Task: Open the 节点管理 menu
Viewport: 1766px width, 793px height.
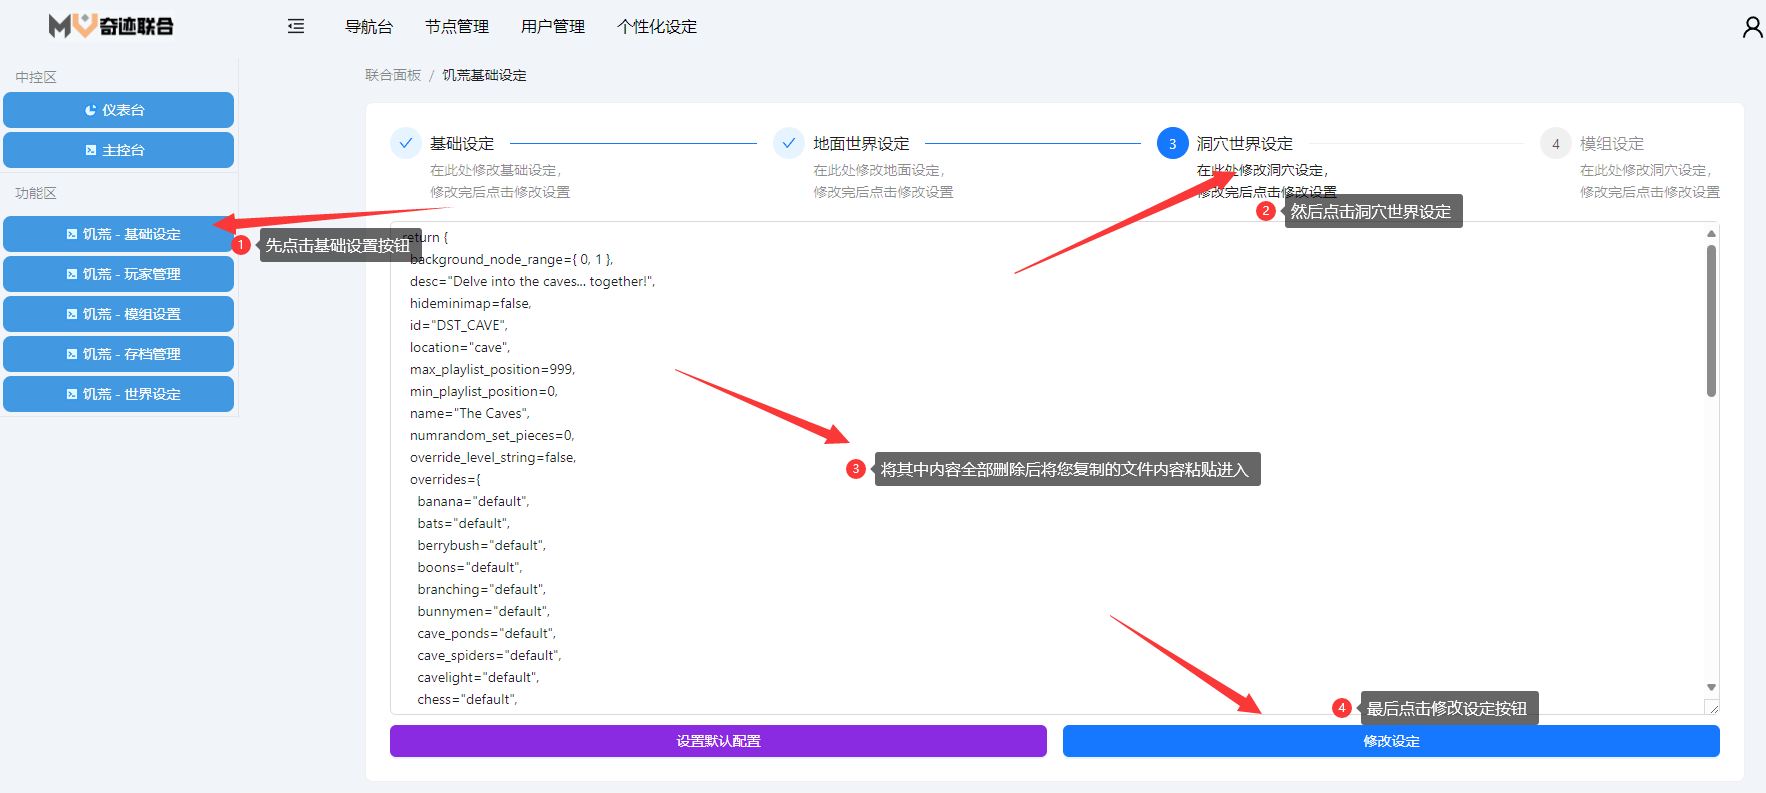Action: coord(457,27)
